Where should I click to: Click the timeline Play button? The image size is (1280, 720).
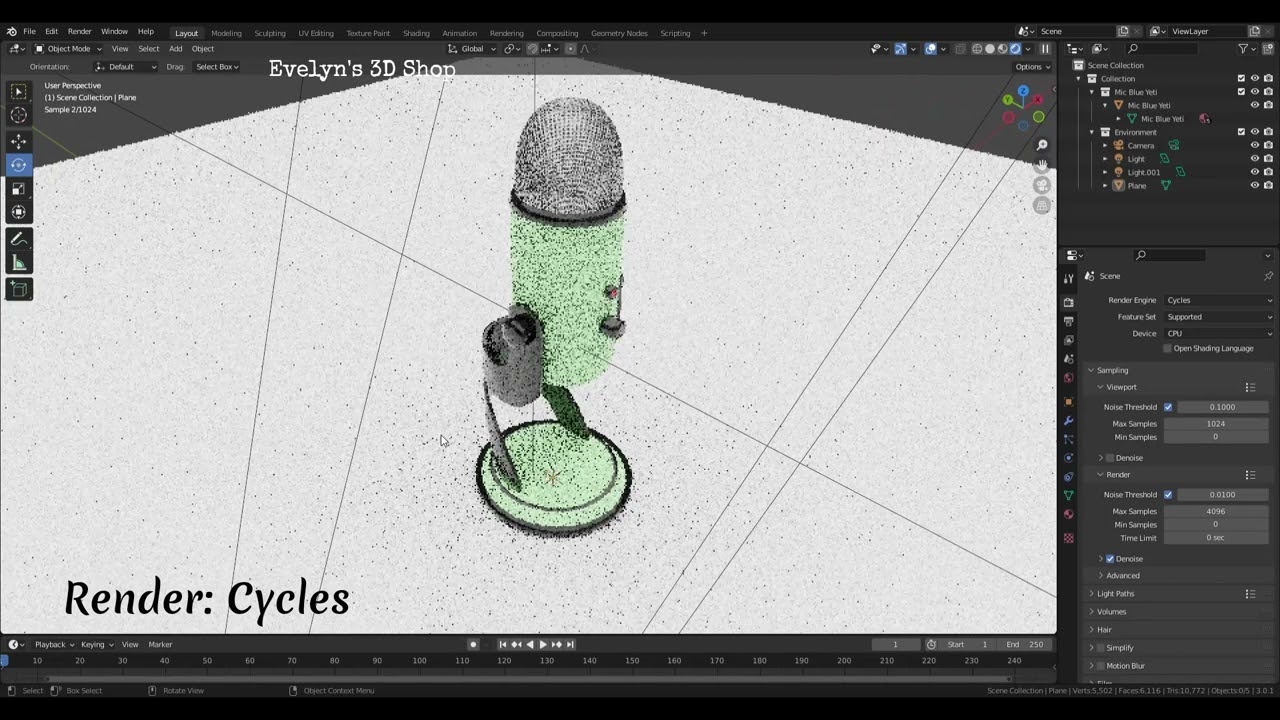click(543, 645)
